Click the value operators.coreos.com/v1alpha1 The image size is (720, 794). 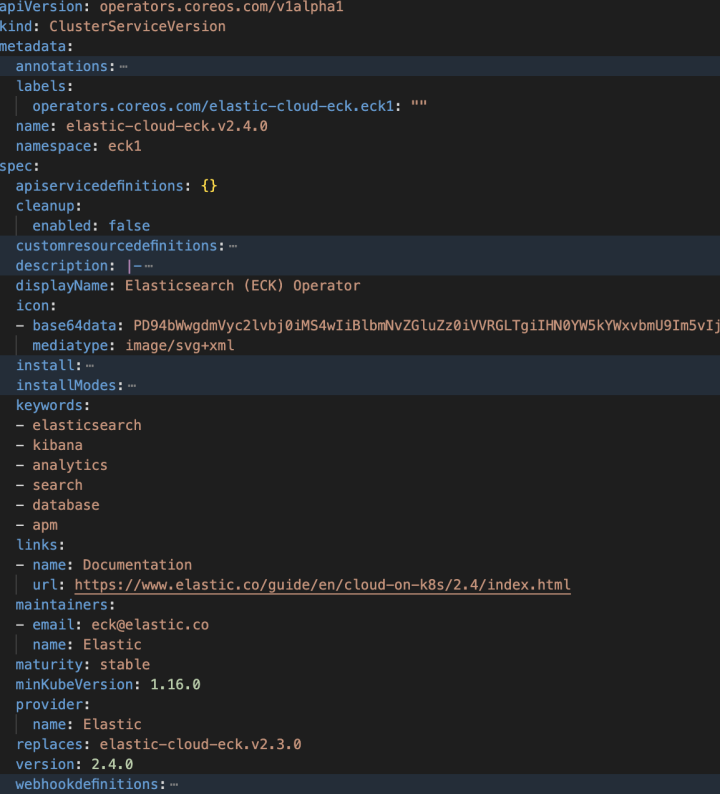tap(221, 7)
